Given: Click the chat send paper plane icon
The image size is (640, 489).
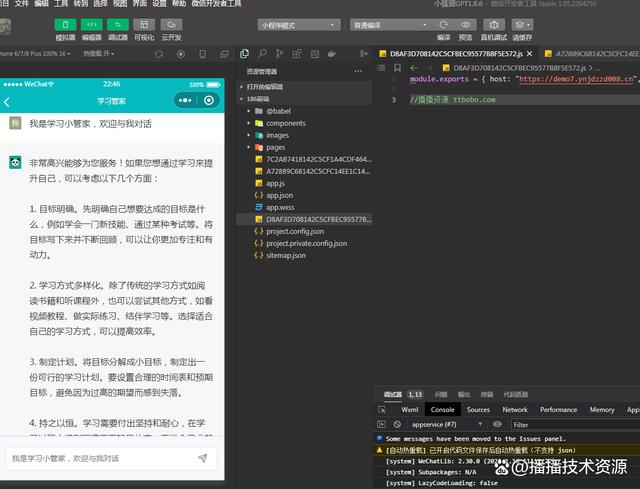Looking at the screenshot, I should (202, 458).
